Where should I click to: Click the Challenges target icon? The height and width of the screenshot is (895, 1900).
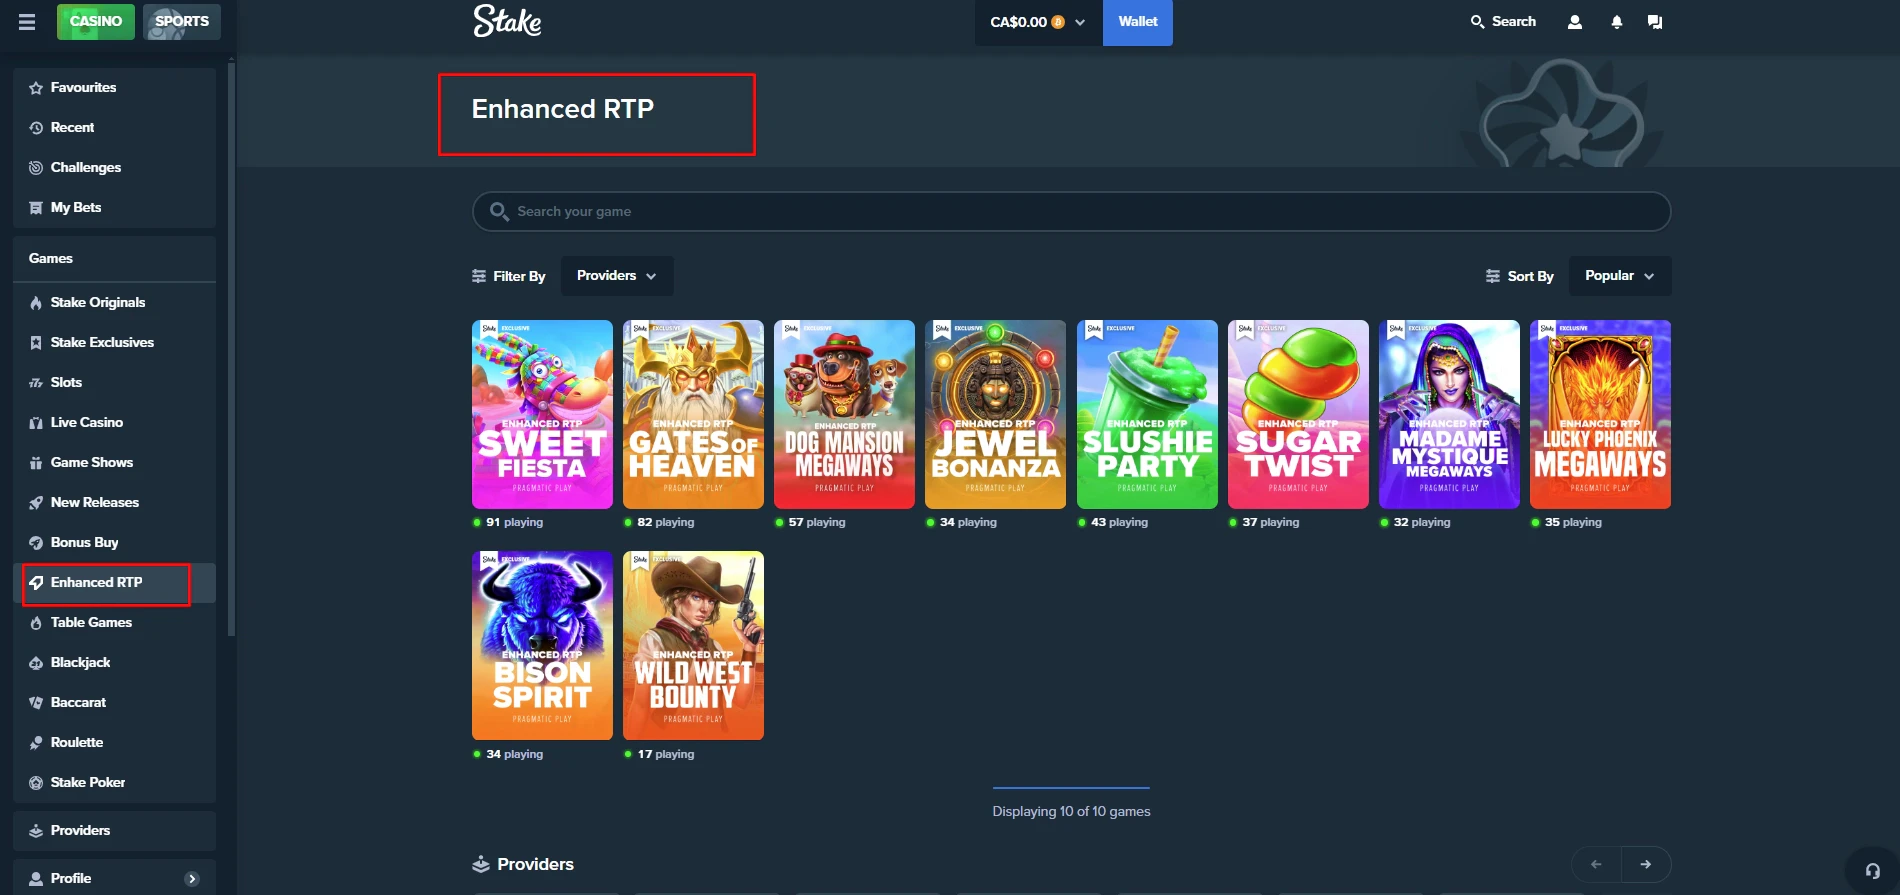[x=36, y=168]
